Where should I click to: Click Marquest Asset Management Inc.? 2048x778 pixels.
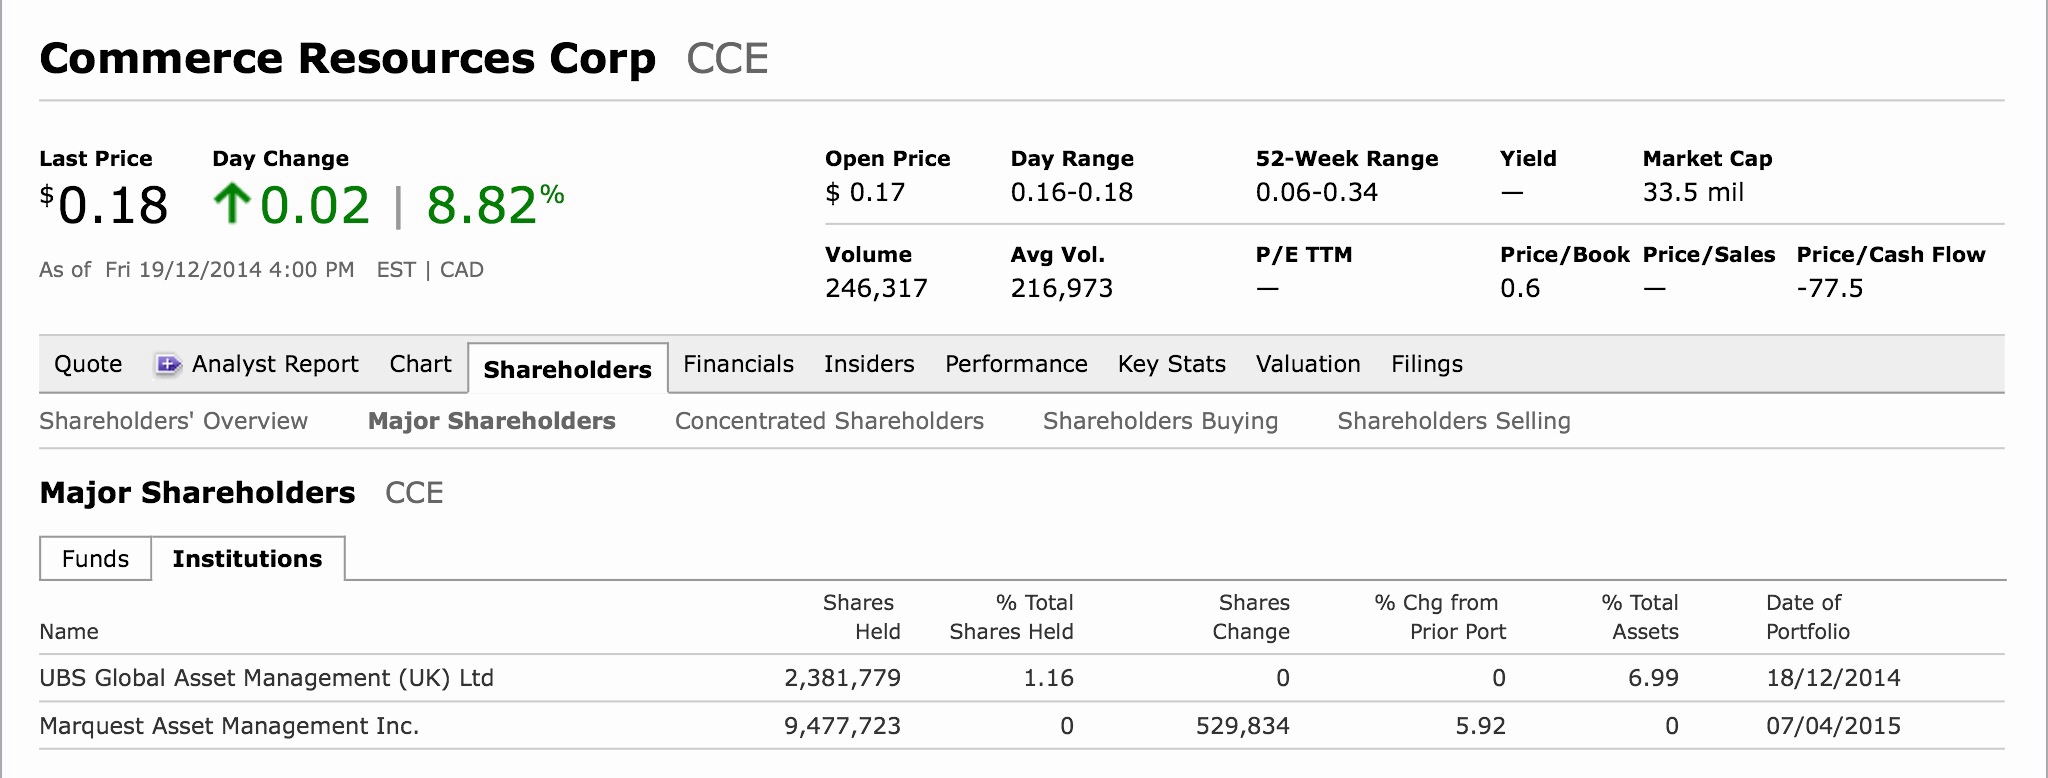(x=229, y=726)
